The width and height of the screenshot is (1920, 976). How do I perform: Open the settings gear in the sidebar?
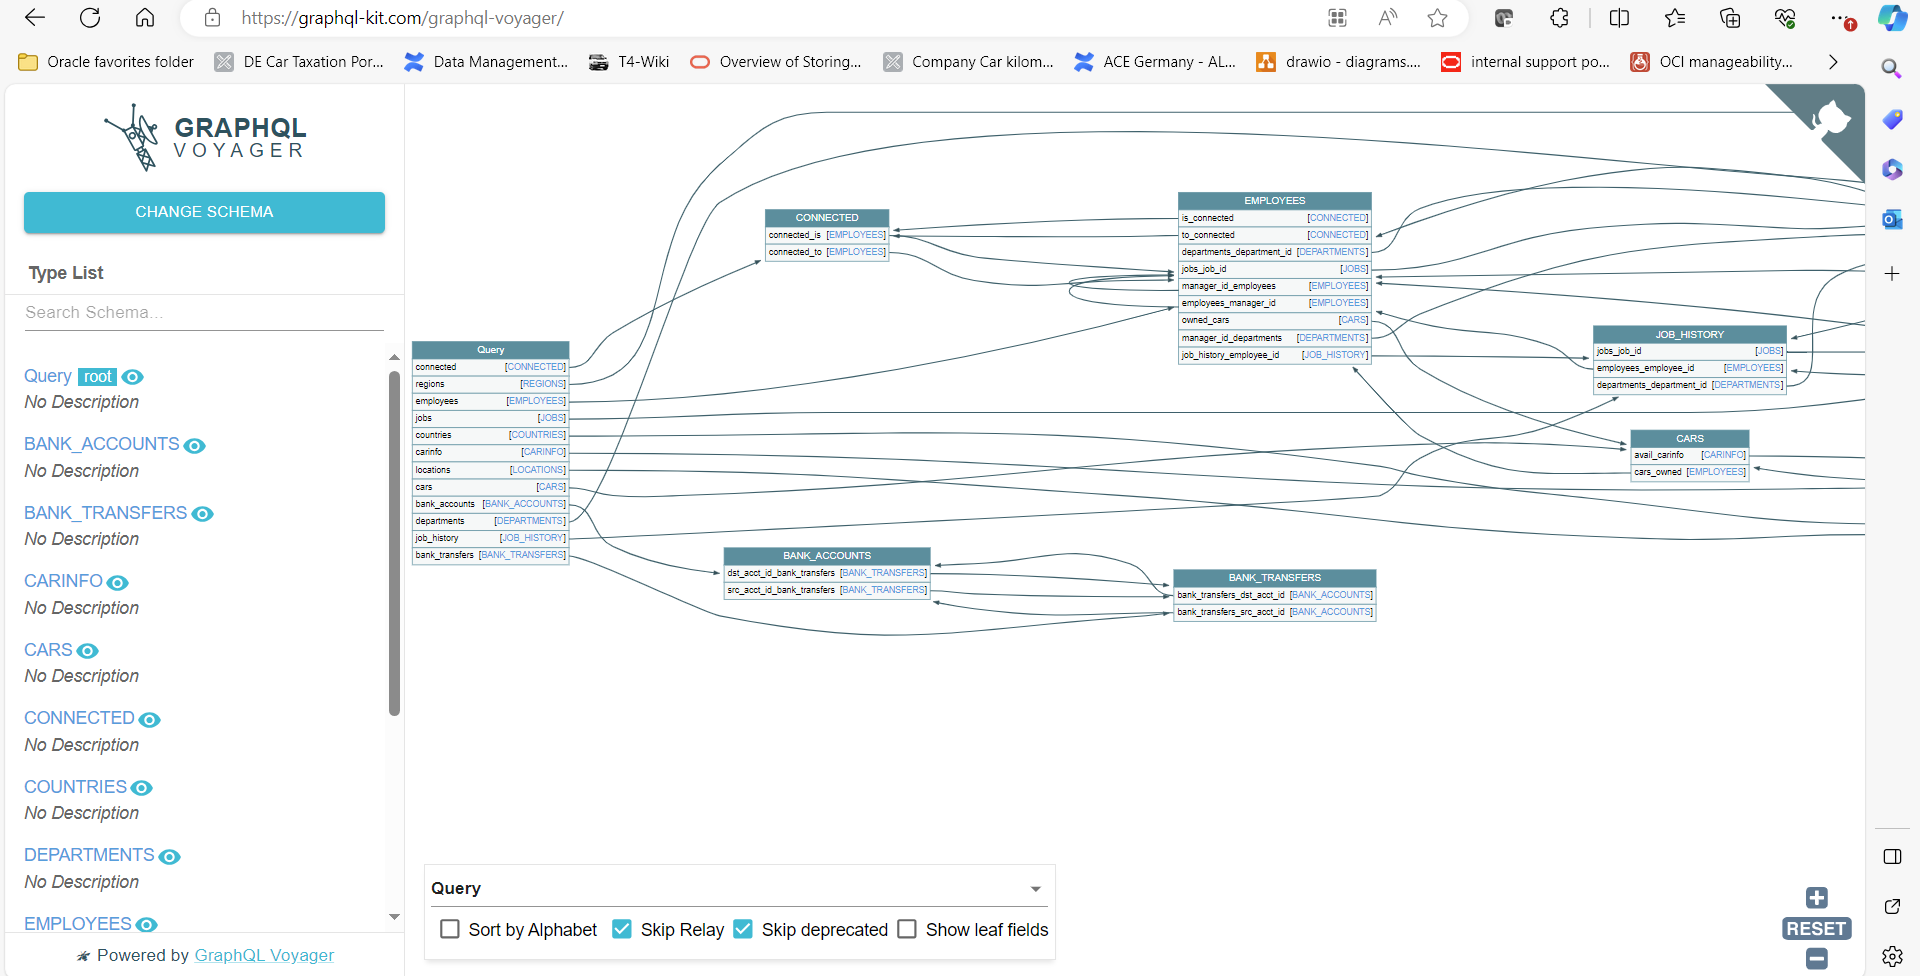click(x=1893, y=956)
